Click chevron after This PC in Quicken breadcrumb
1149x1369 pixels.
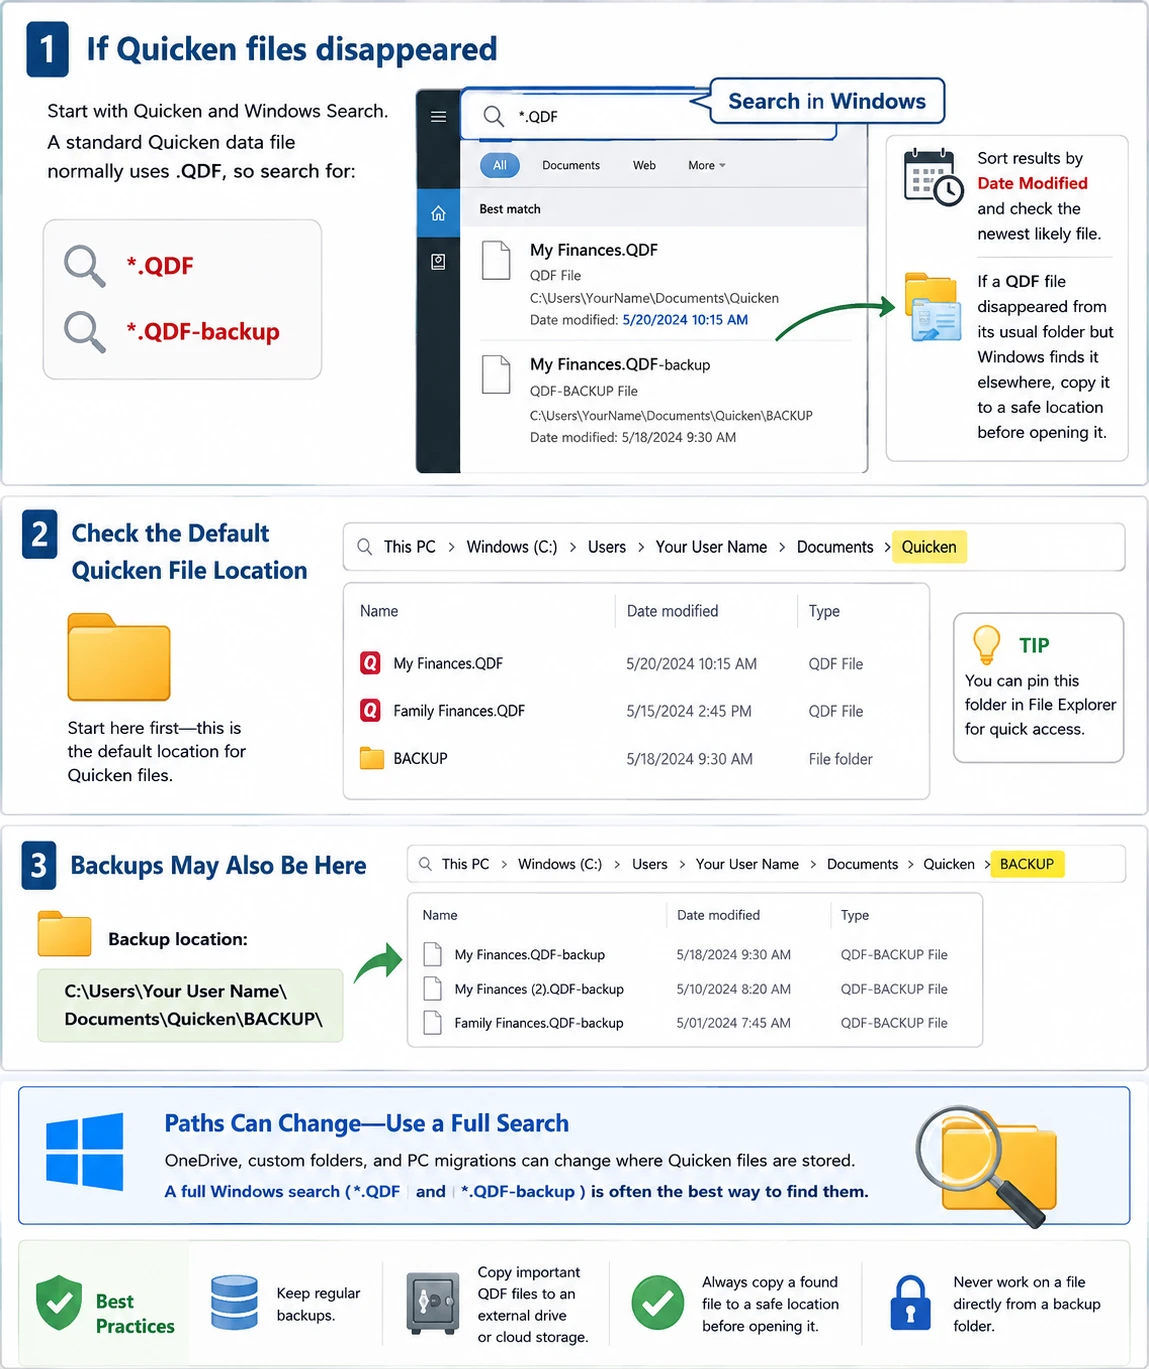[452, 547]
